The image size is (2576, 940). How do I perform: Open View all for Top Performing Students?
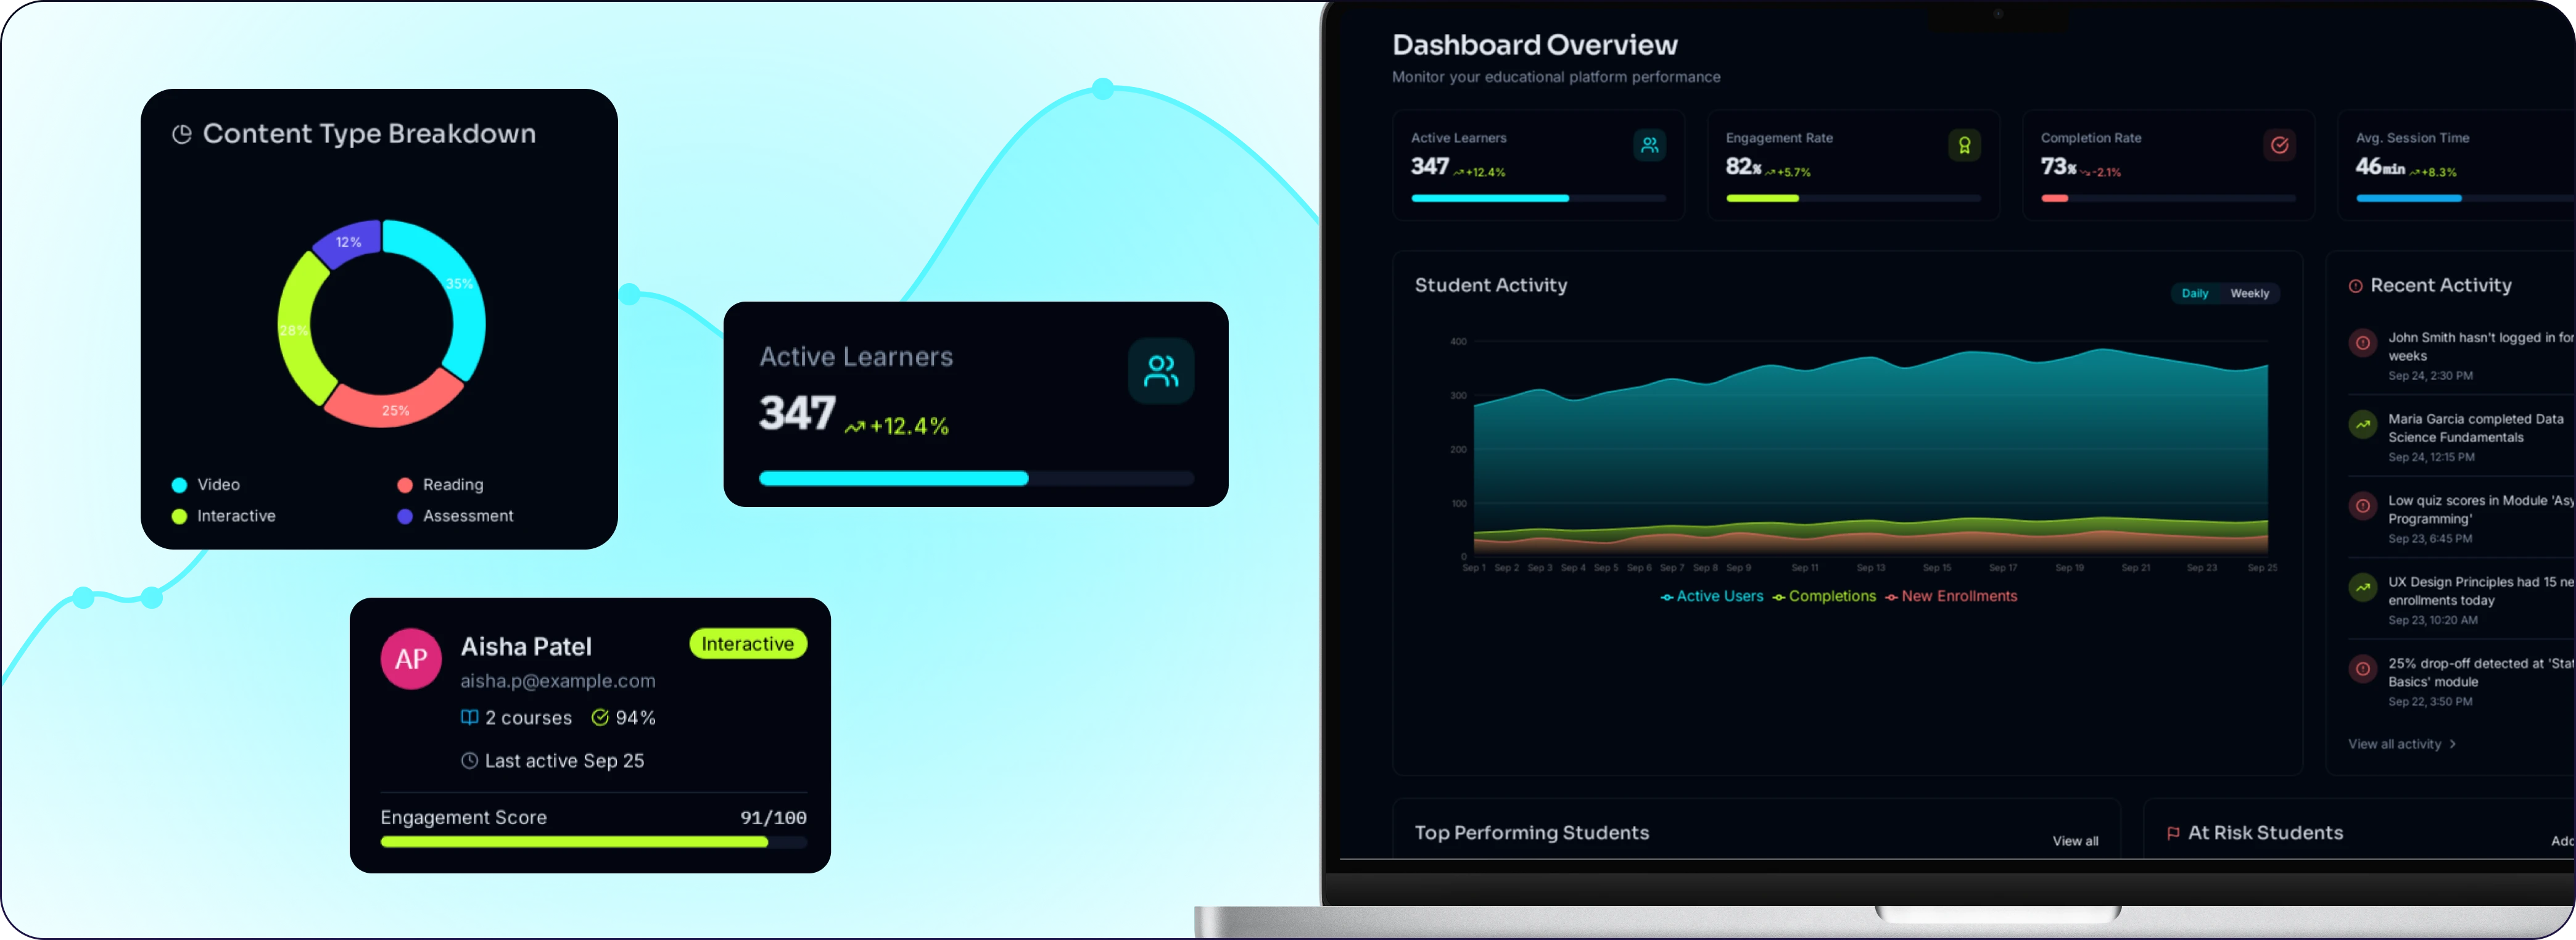pos(2075,841)
